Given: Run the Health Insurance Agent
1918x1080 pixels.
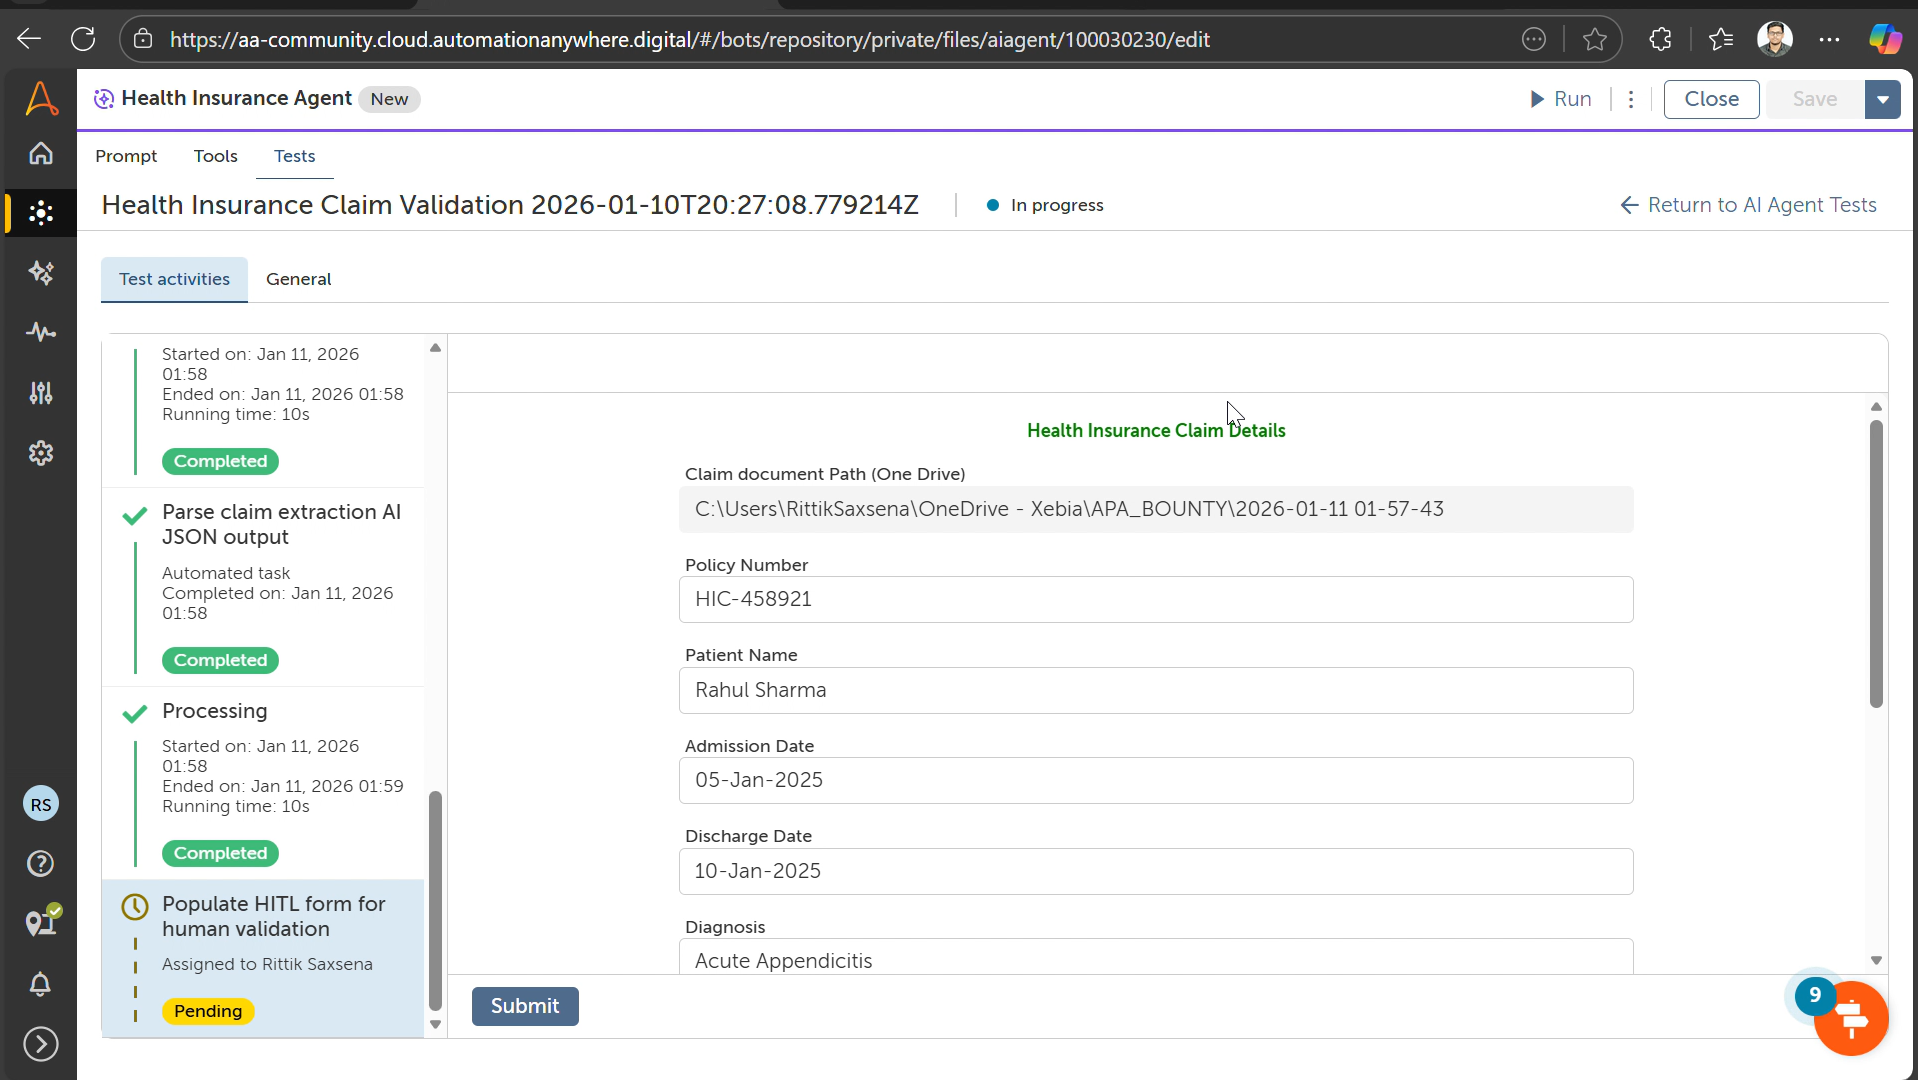Looking at the screenshot, I should click(1561, 99).
